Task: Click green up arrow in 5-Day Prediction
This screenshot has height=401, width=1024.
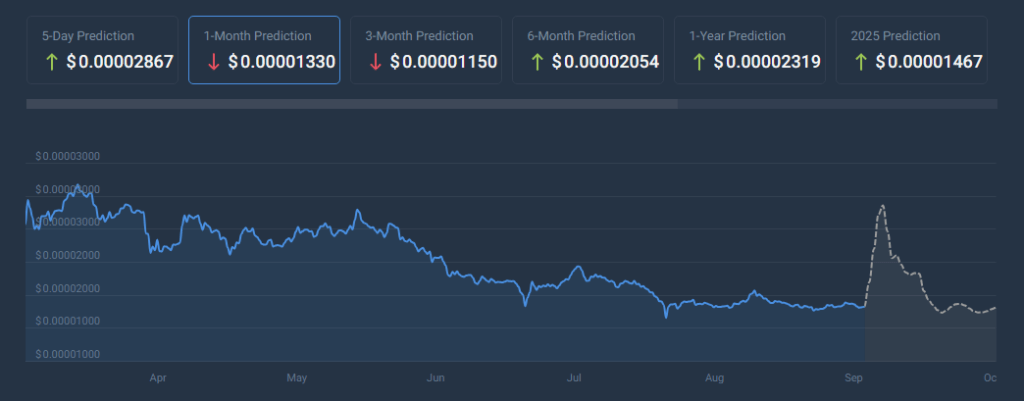Action: [x=51, y=62]
